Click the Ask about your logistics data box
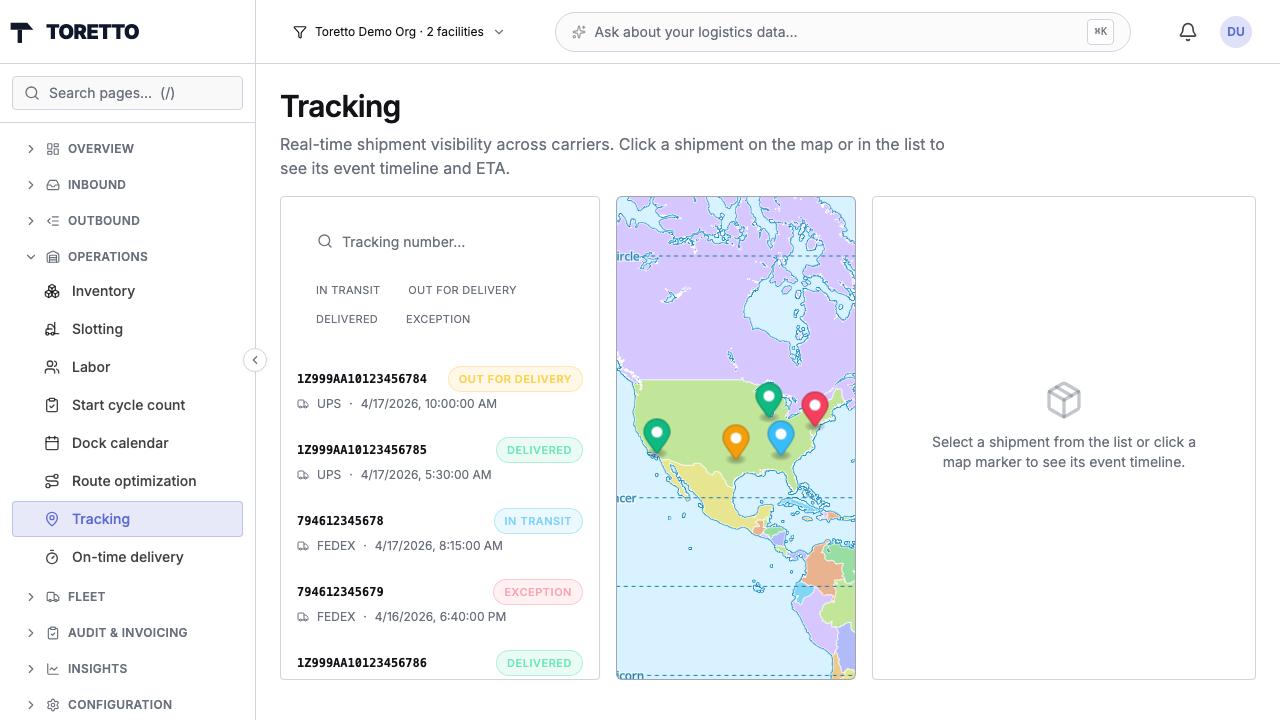1280x720 pixels. click(x=842, y=32)
